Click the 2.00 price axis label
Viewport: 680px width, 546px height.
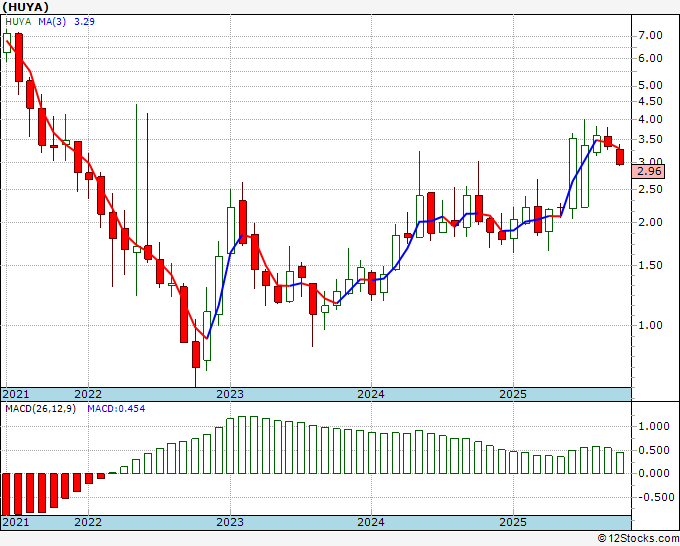pos(651,222)
